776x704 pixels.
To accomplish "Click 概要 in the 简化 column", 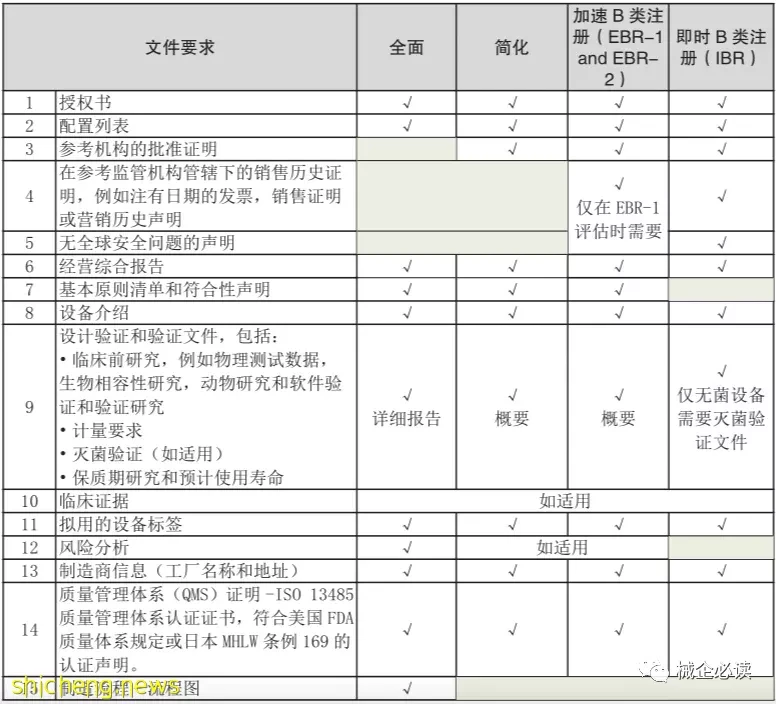I will pyautogui.click(x=512, y=419).
